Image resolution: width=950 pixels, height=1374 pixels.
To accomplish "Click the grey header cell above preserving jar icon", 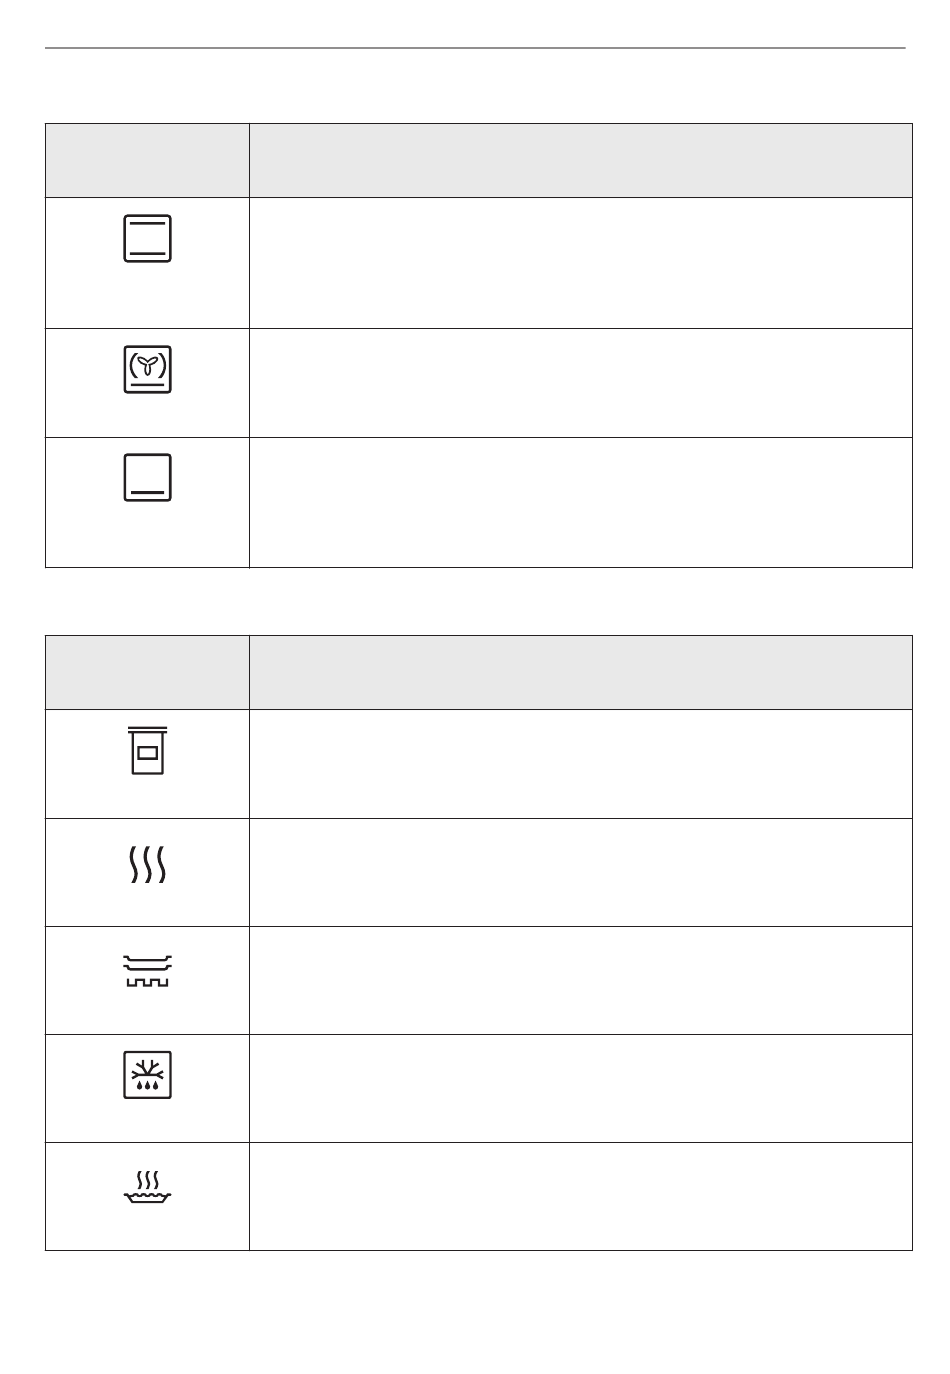I will click(147, 673).
